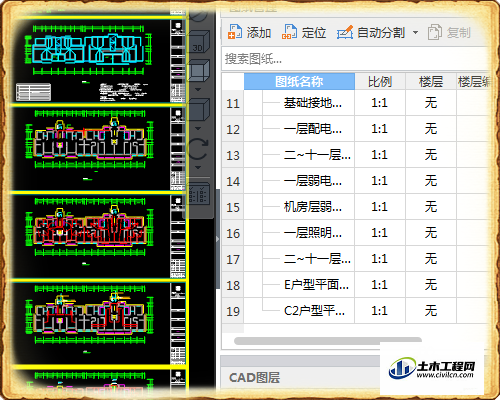The image size is (500, 400).
Task: Select drawing row 一层配电...
Action: click(x=313, y=129)
